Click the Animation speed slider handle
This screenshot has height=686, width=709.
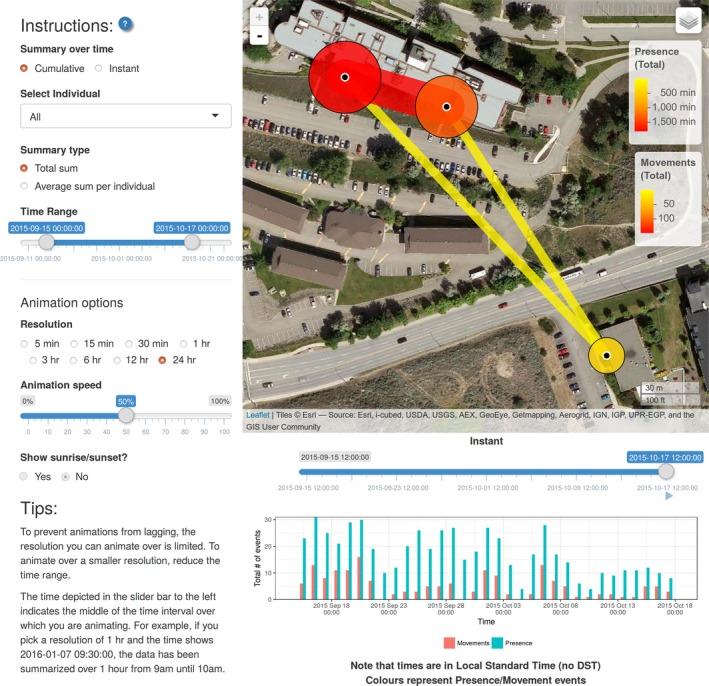tap(126, 416)
